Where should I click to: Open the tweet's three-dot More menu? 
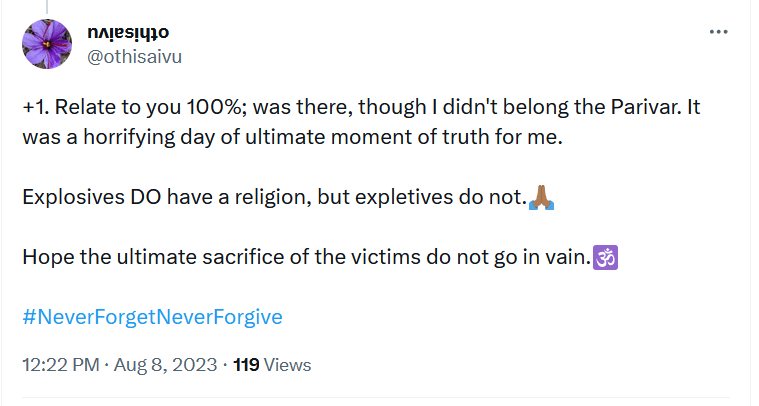pyautogui.click(x=719, y=32)
